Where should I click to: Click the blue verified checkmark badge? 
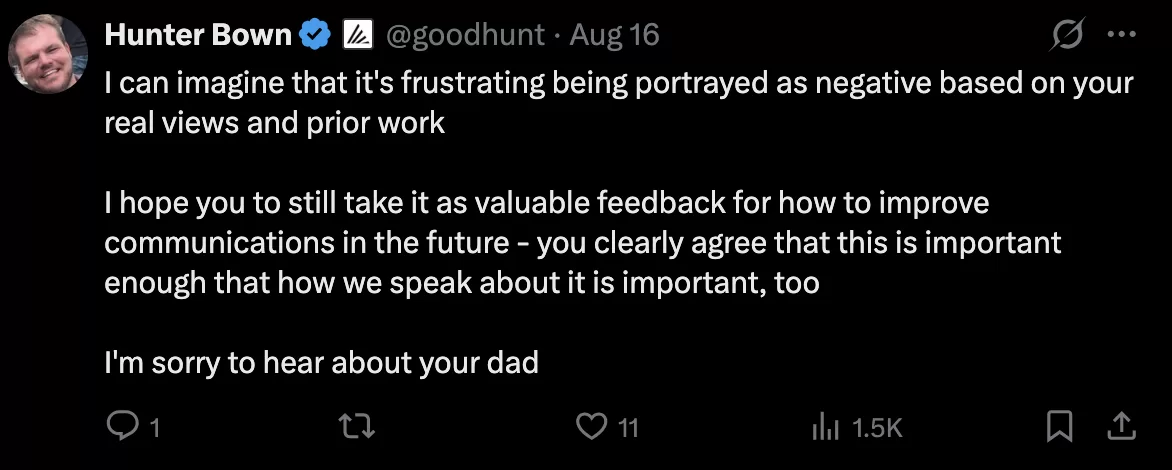315,34
